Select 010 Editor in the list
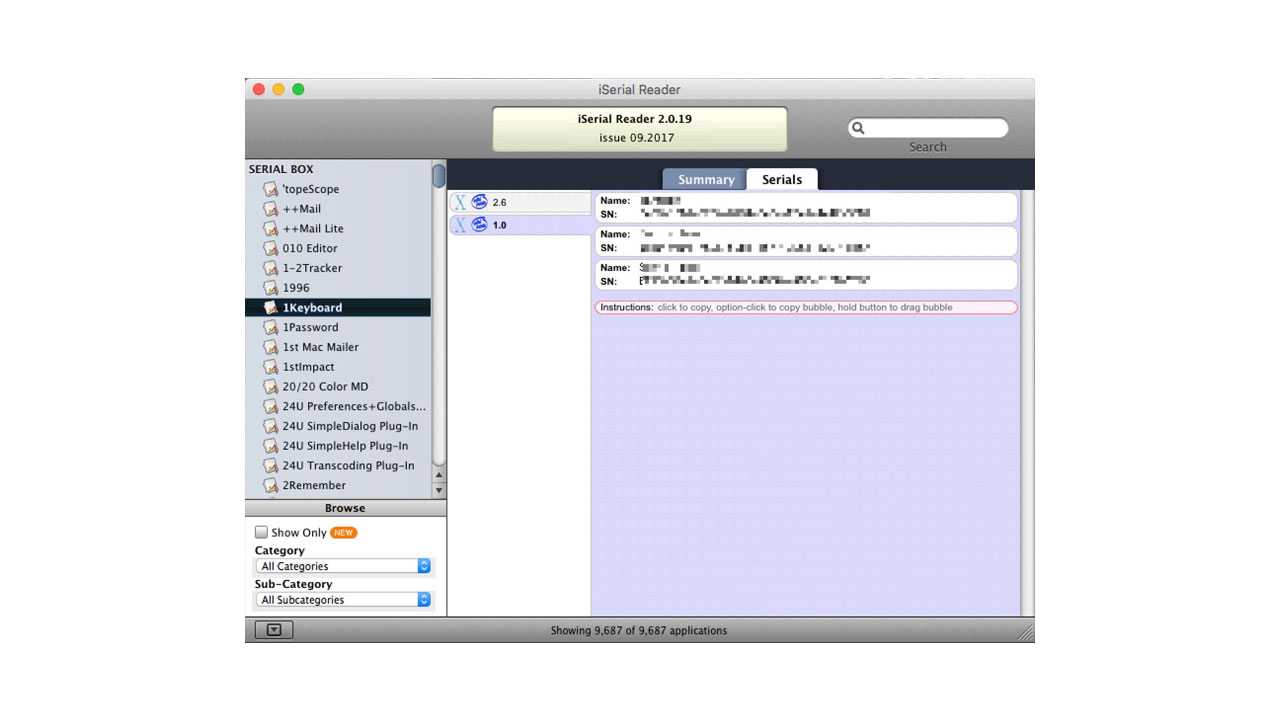Viewport: 1280px width, 720px height. point(338,248)
